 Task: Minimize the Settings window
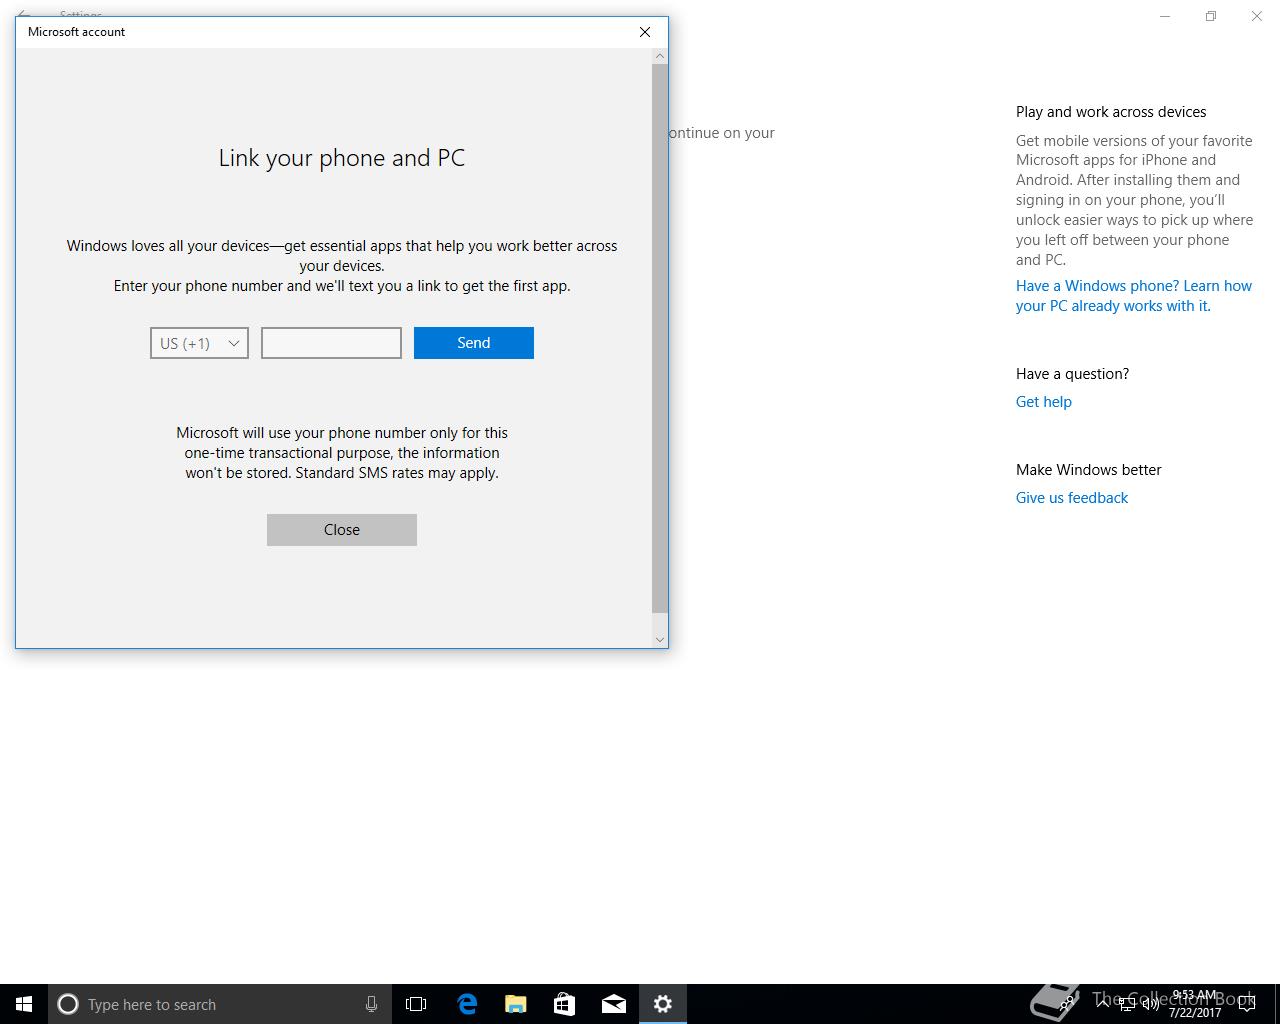(1165, 16)
